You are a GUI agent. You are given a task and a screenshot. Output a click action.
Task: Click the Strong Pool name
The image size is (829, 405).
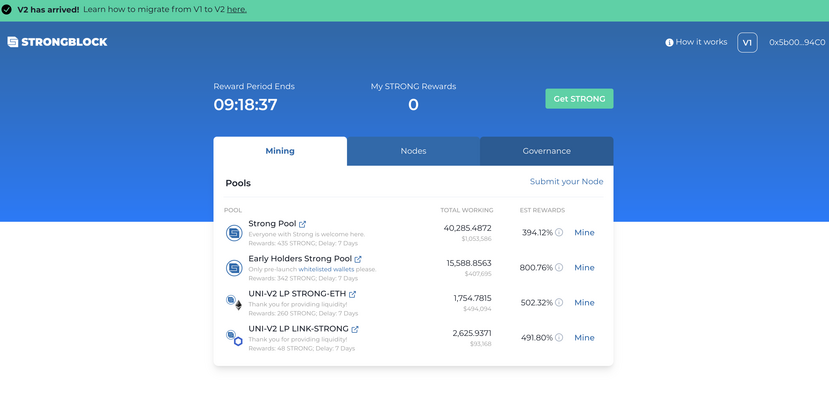[x=272, y=224]
